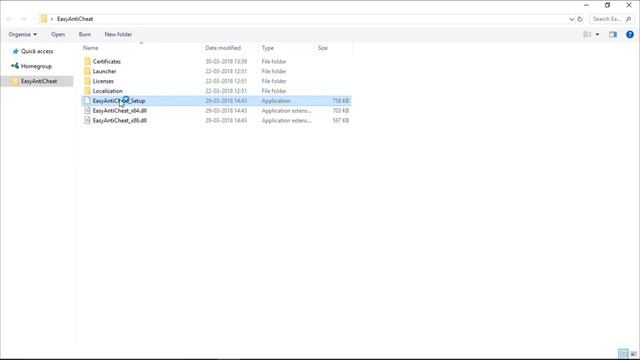The width and height of the screenshot is (640, 360).
Task: Select the EasyAntiCheat_x86.dll file name
Action: (120, 120)
